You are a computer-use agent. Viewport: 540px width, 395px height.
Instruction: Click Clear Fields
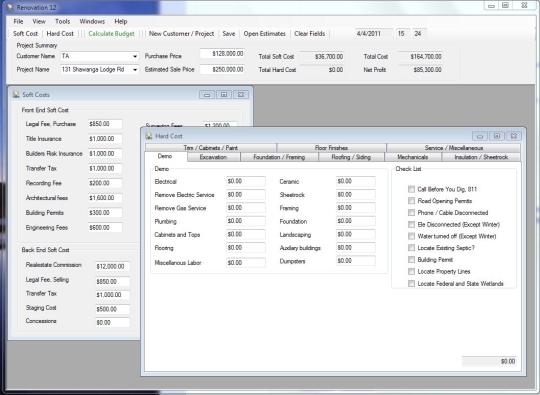point(310,34)
